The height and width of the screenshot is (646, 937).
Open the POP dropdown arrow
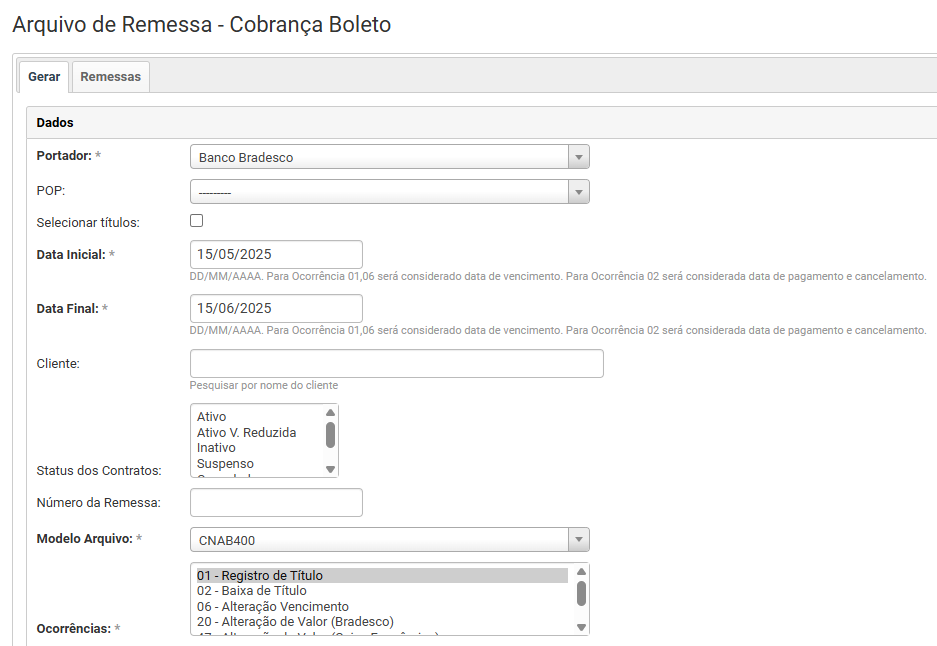[578, 190]
